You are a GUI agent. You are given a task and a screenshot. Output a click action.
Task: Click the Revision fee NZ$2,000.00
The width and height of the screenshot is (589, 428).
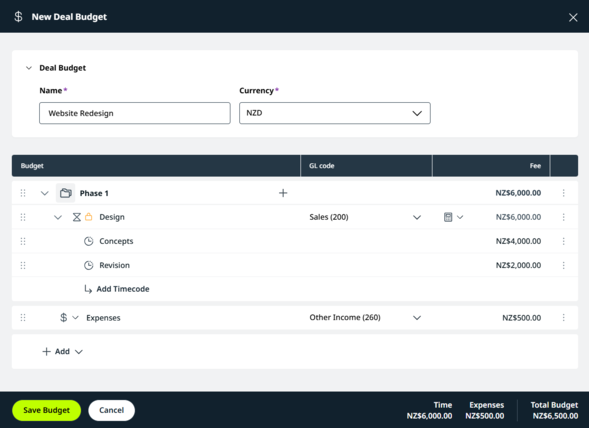click(518, 265)
